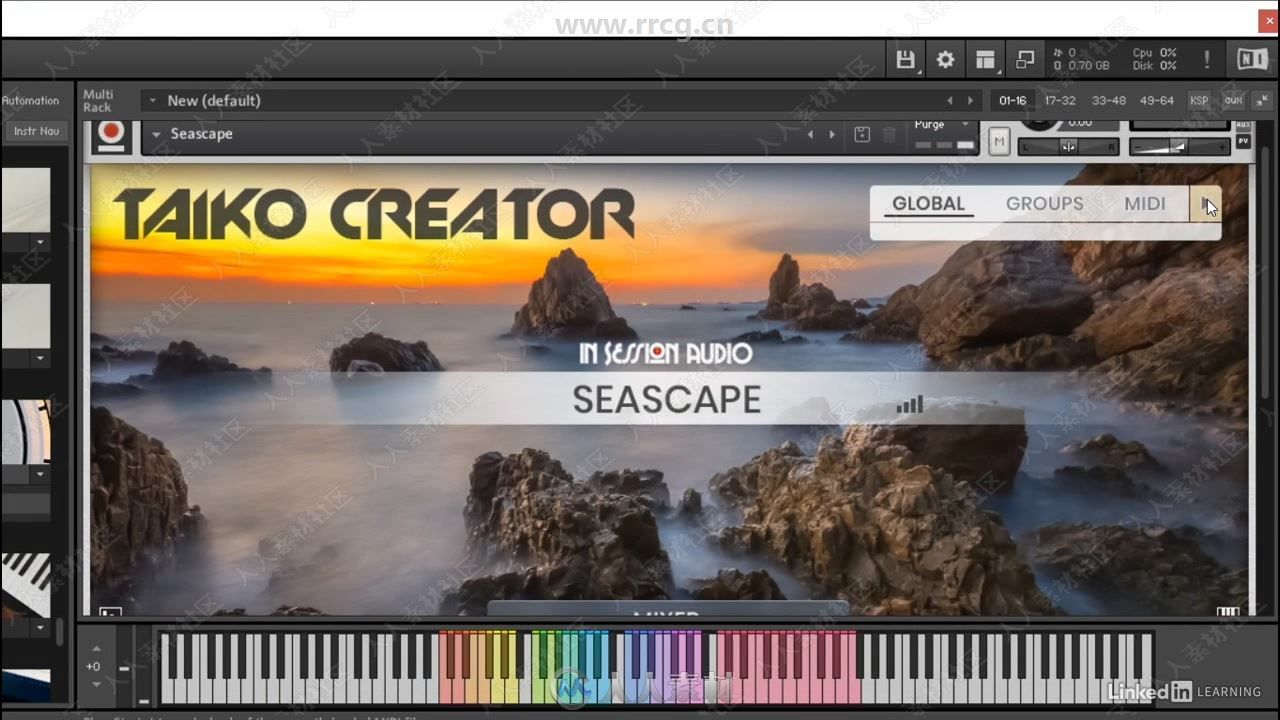Open the Automation tab in sidebar
Viewport: 1280px width, 720px height.
click(x=30, y=100)
